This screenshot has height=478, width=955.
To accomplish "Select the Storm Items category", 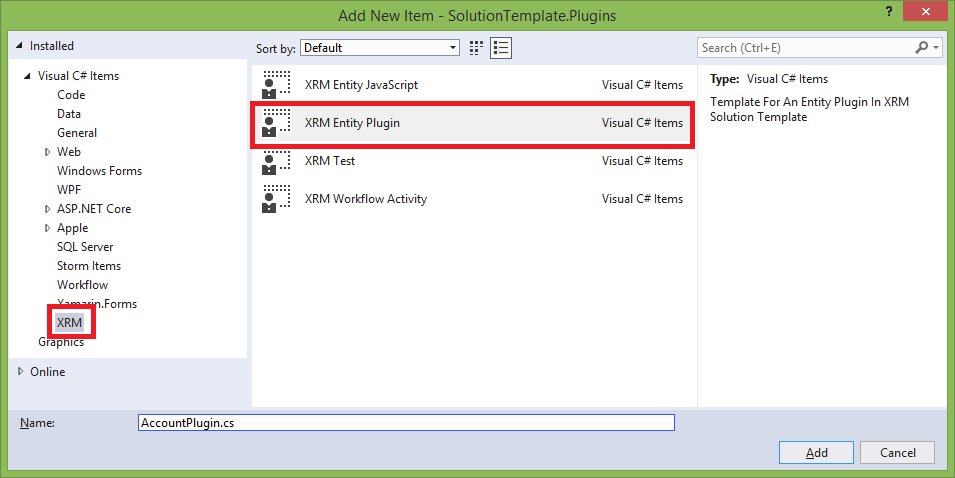I will tap(89, 266).
